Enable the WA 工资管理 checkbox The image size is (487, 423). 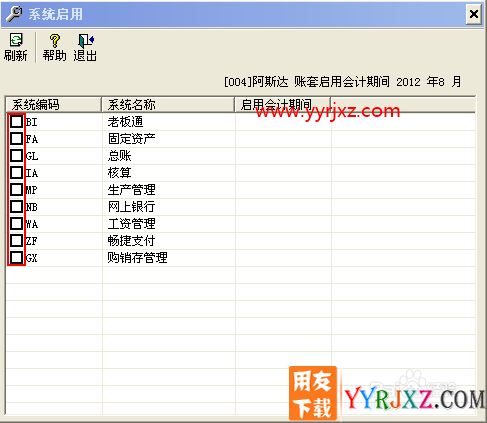tap(16, 223)
